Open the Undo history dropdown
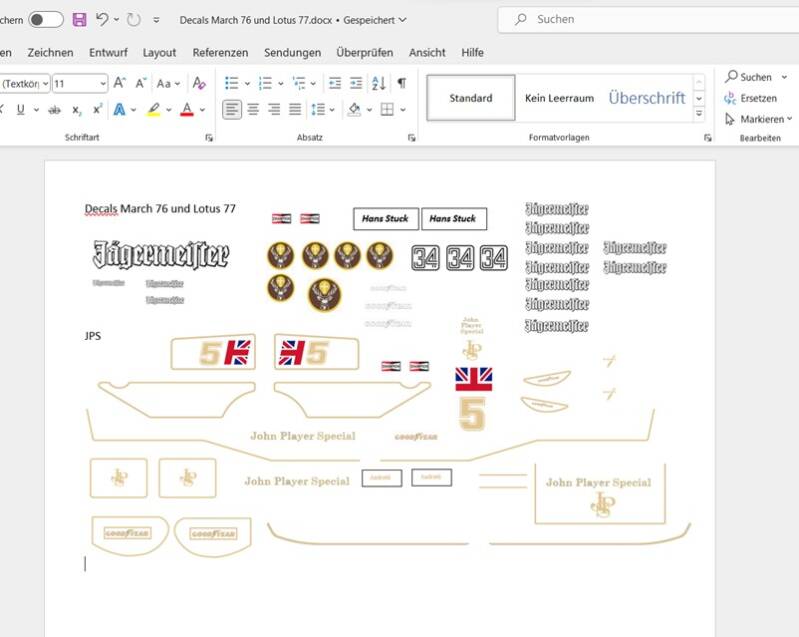The image size is (799, 637). [x=116, y=20]
